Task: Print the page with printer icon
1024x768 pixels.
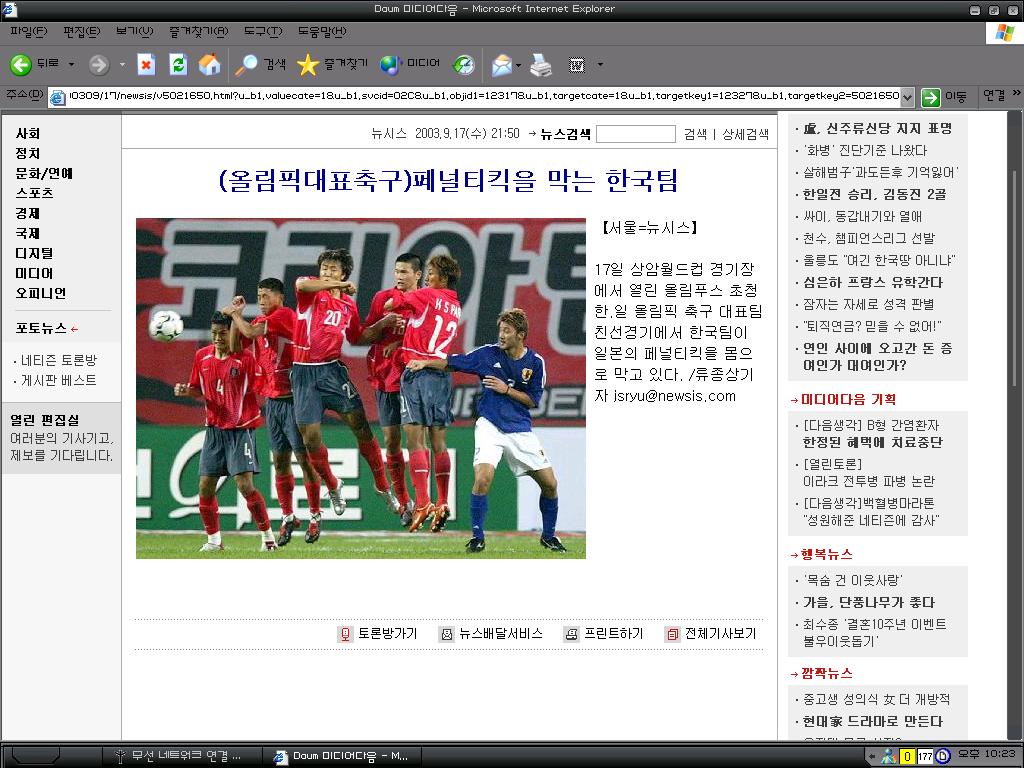Action: click(x=541, y=65)
